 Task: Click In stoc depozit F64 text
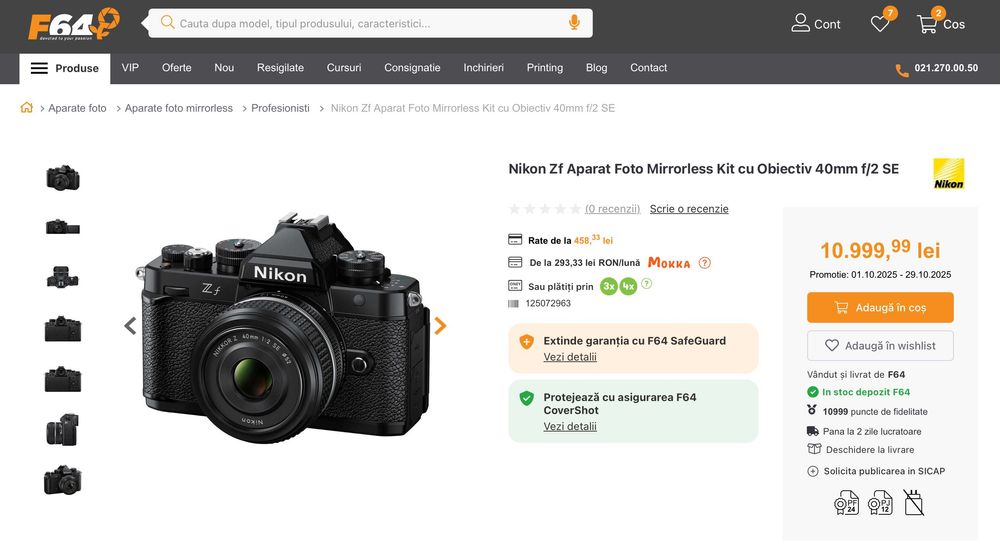coord(865,392)
